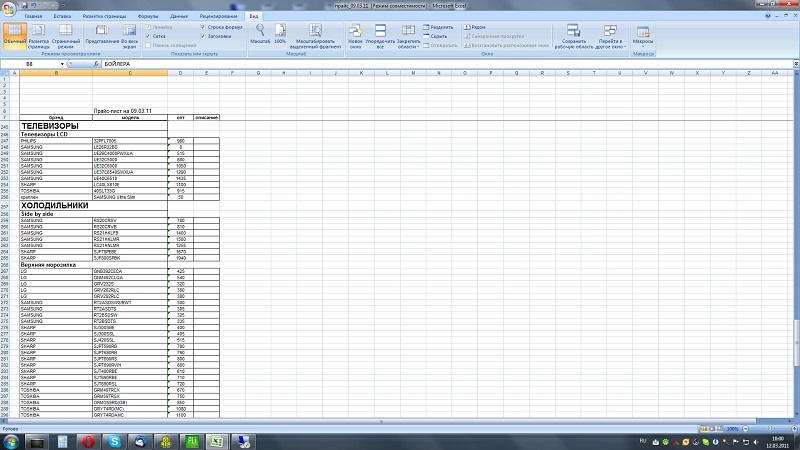800x450 pixels.
Task: Click the ribbon help icon
Action: point(768,16)
